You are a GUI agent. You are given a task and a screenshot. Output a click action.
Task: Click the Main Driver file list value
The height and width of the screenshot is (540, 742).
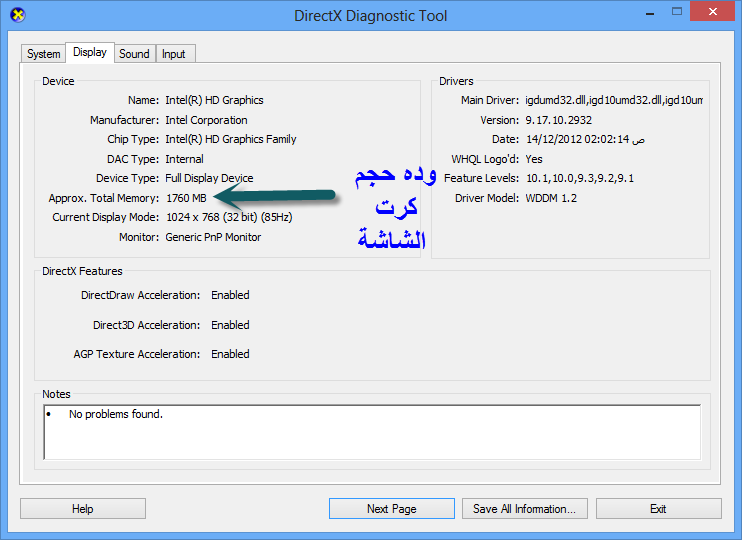pyautogui.click(x=614, y=100)
